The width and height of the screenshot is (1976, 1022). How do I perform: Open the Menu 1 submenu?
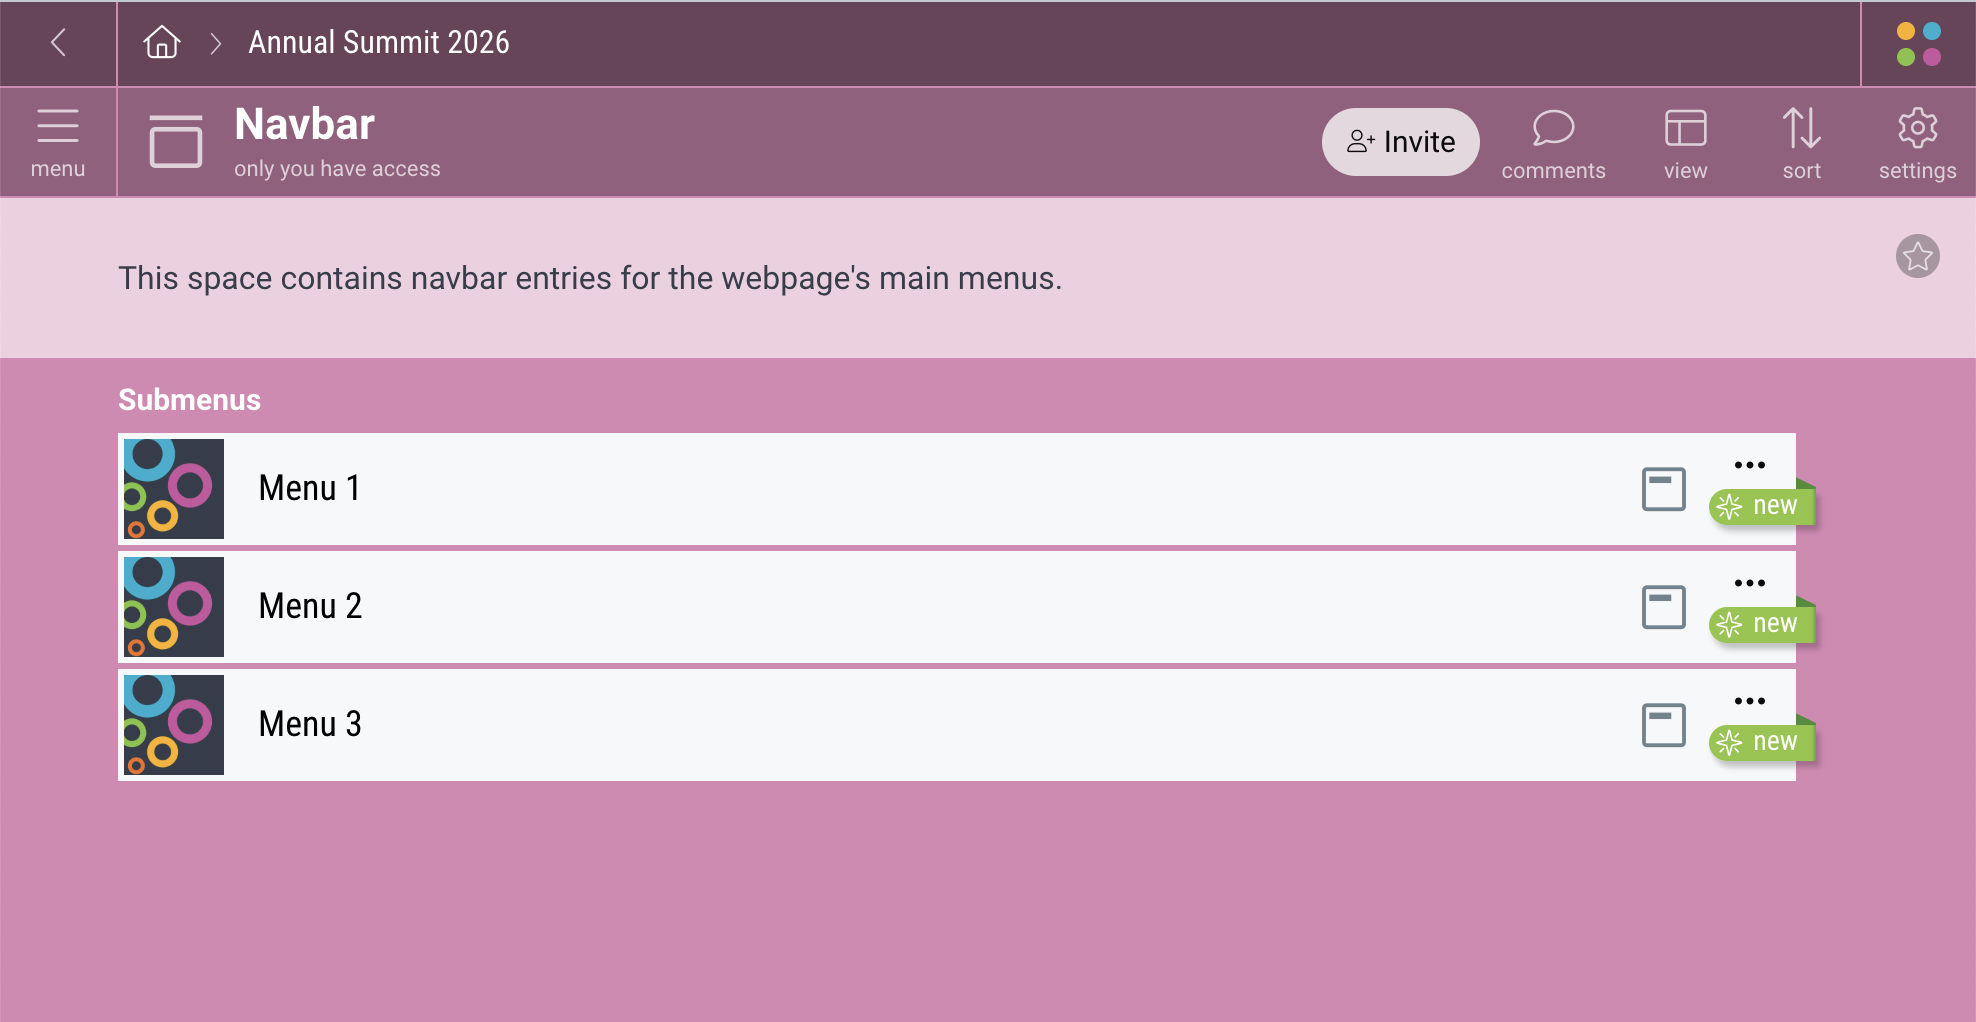click(x=309, y=488)
